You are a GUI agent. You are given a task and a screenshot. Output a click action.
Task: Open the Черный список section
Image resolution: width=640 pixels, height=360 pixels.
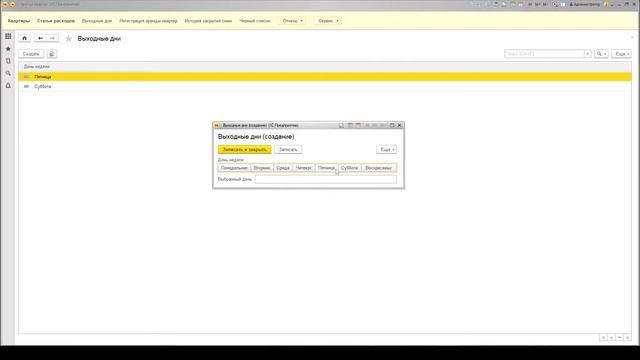pos(255,21)
